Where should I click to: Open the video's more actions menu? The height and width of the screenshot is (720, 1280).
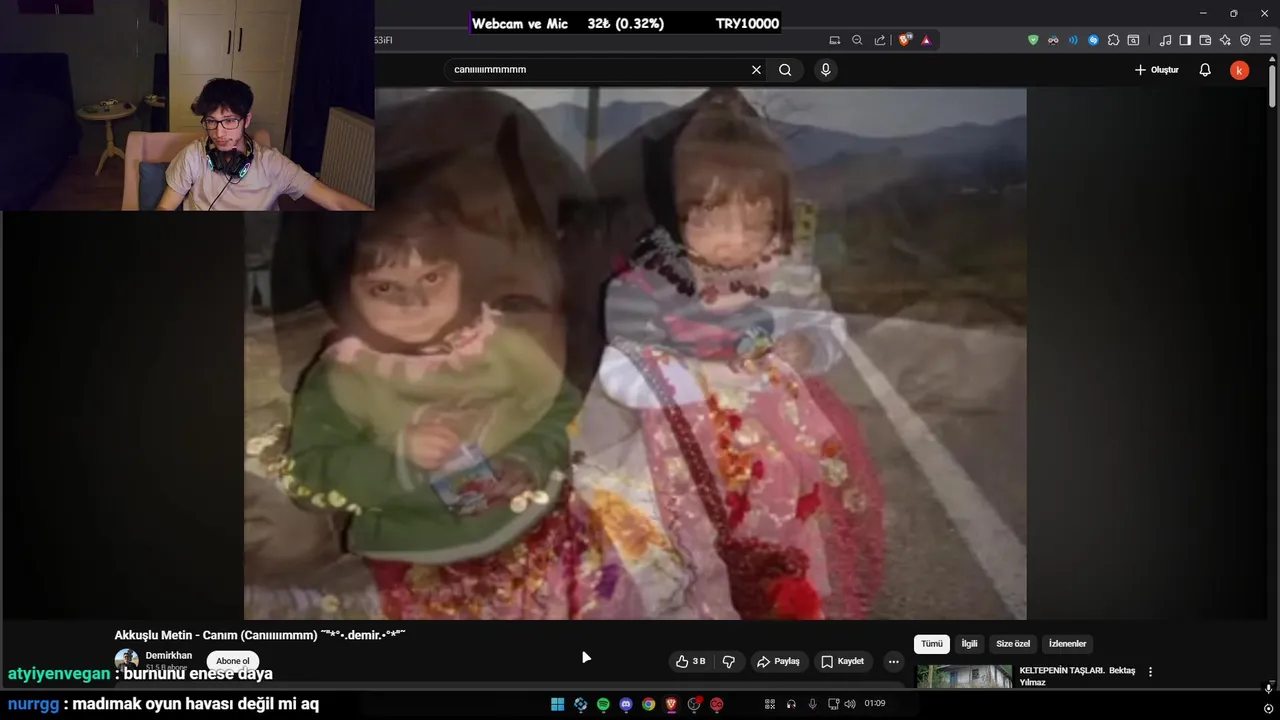pyautogui.click(x=893, y=661)
